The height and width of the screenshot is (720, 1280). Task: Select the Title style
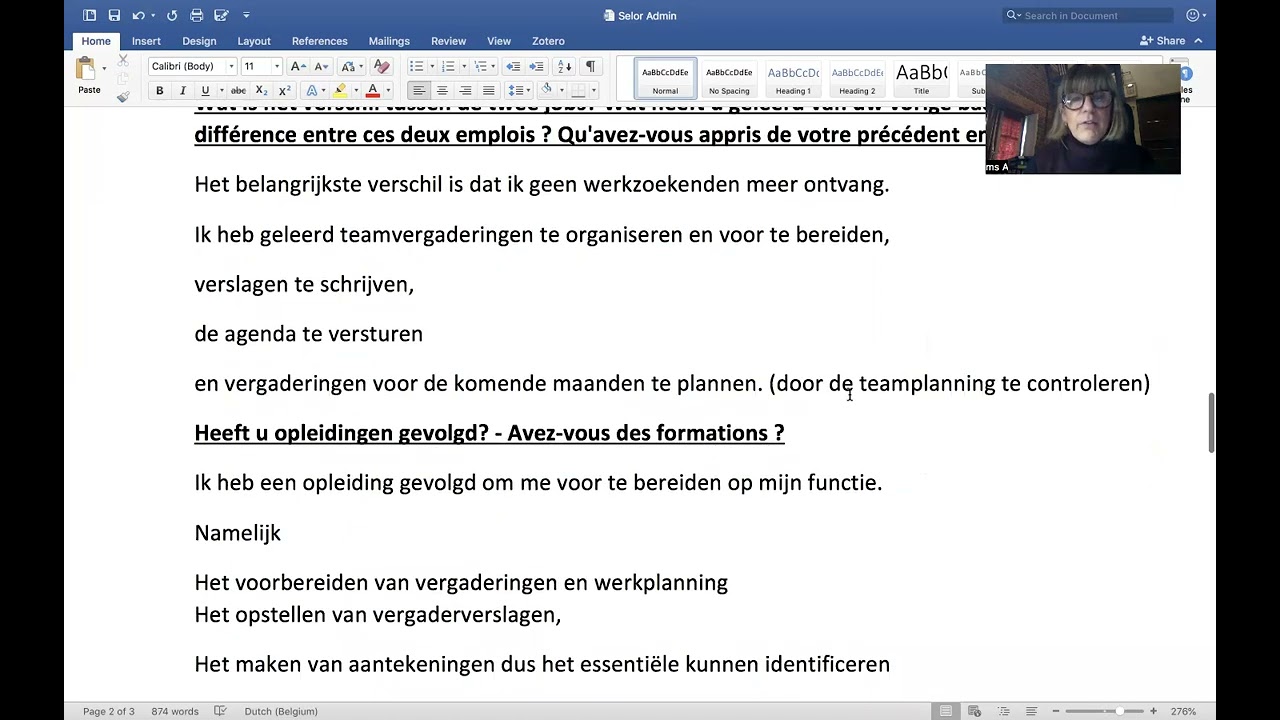pyautogui.click(x=921, y=78)
